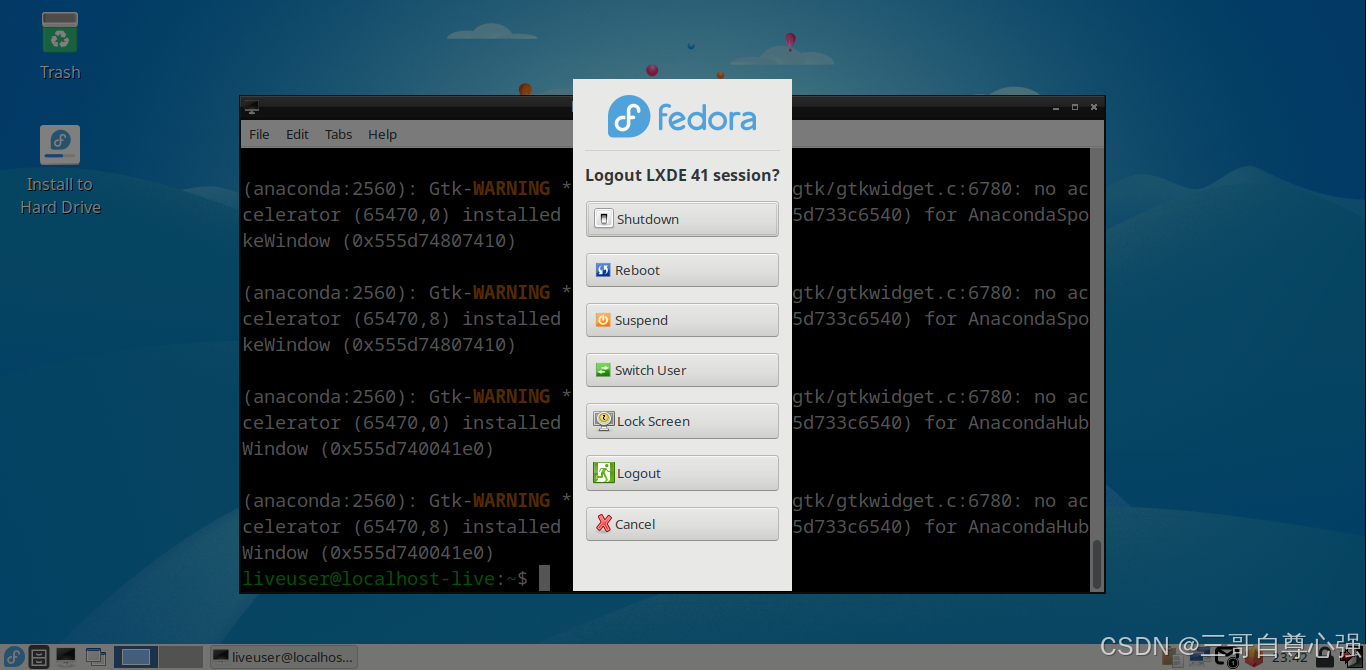The width and height of the screenshot is (1366, 670).
Task: Open the Trash desktop icon
Action: point(60,46)
